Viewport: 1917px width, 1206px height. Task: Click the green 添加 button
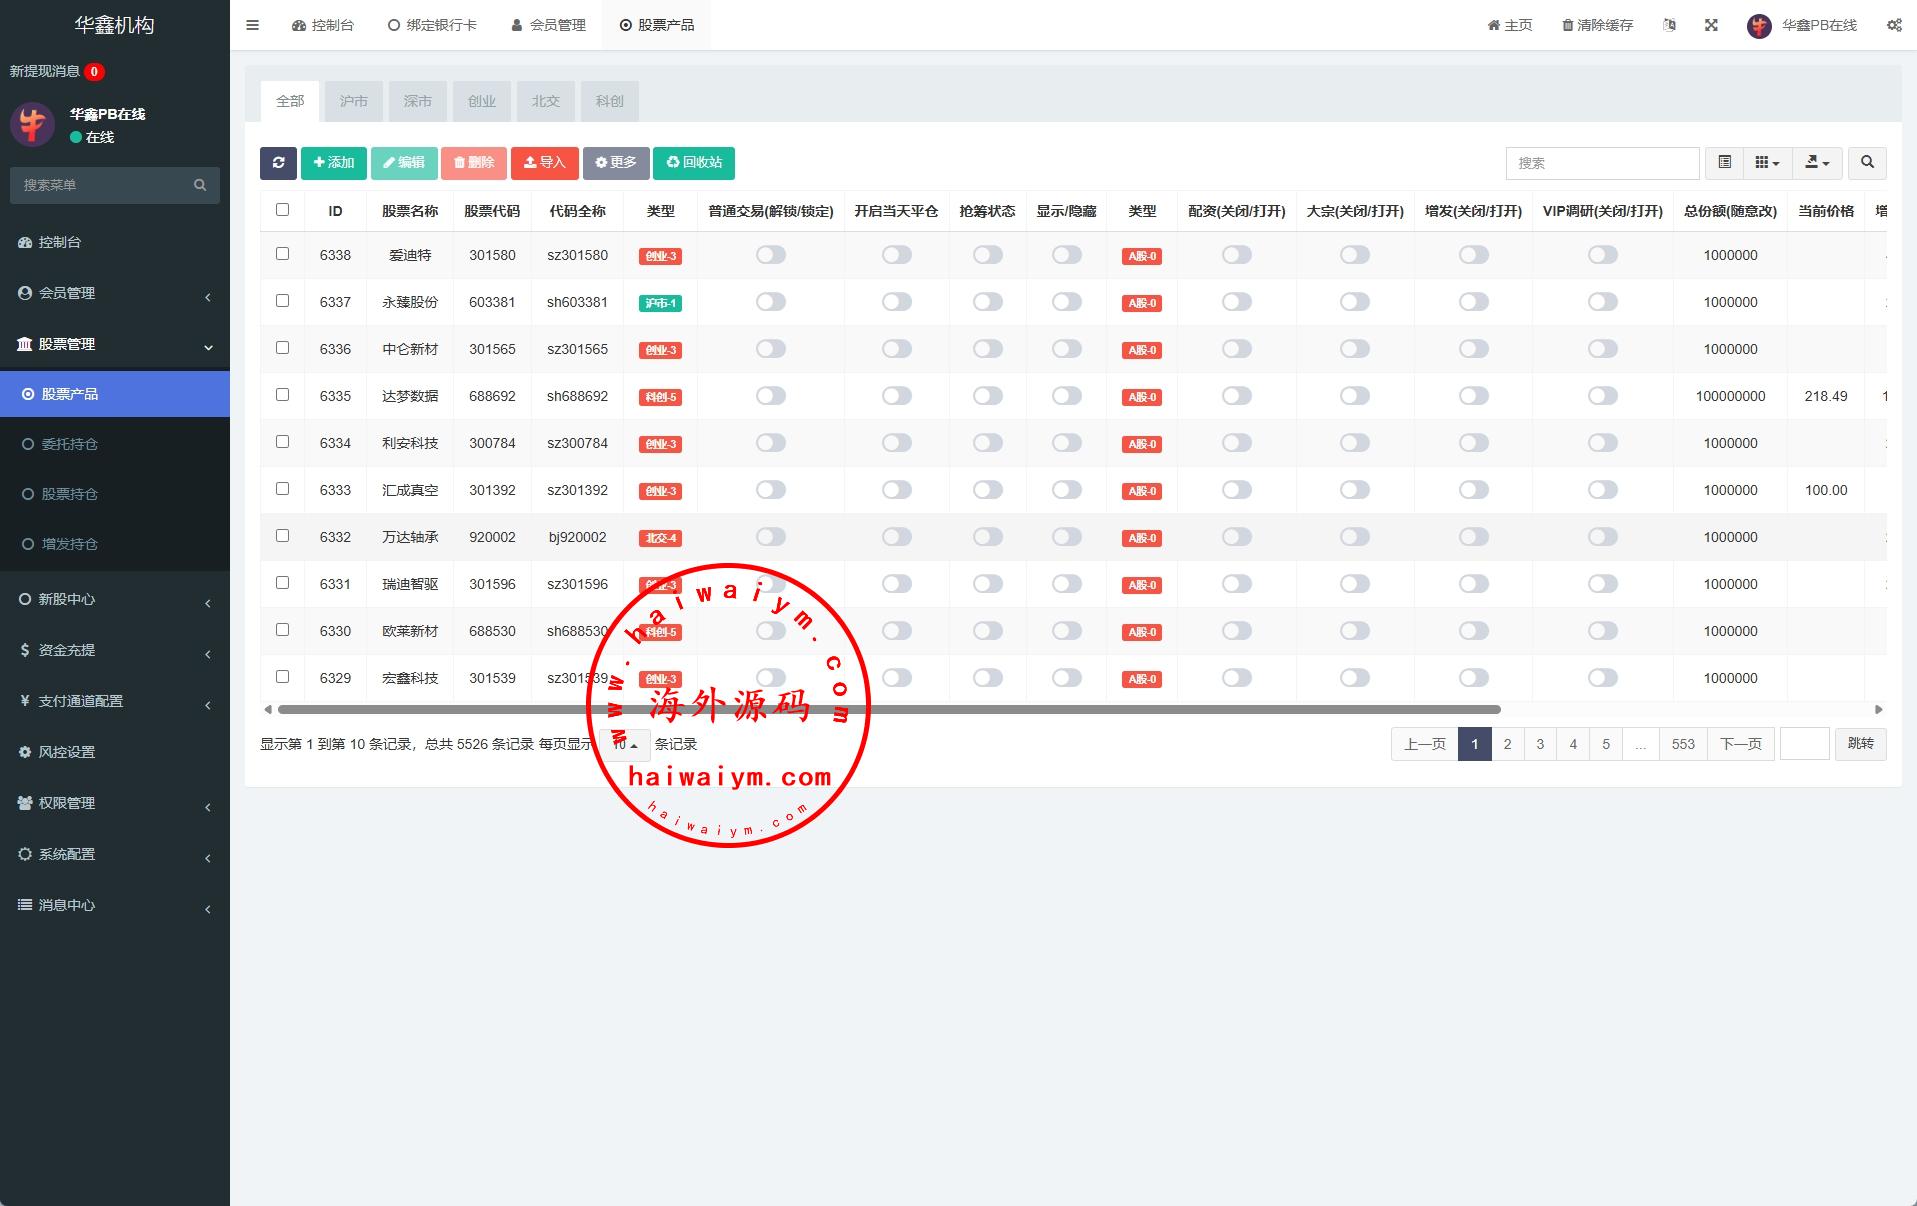[x=333, y=163]
